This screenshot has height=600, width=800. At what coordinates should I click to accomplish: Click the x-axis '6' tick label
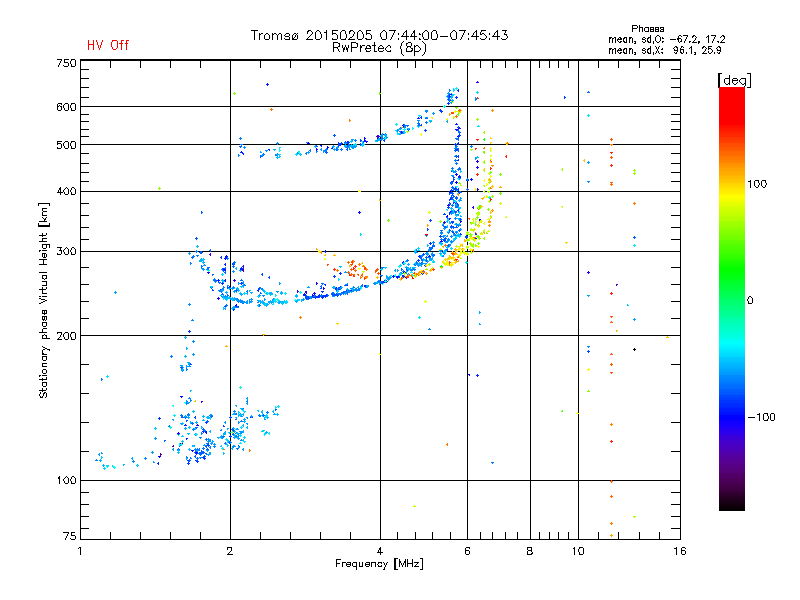tap(467, 551)
